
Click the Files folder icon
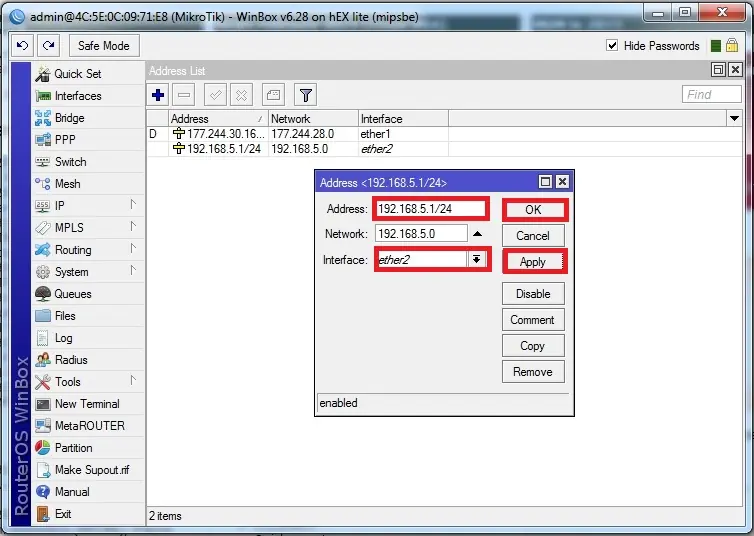pyautogui.click(x=43, y=316)
